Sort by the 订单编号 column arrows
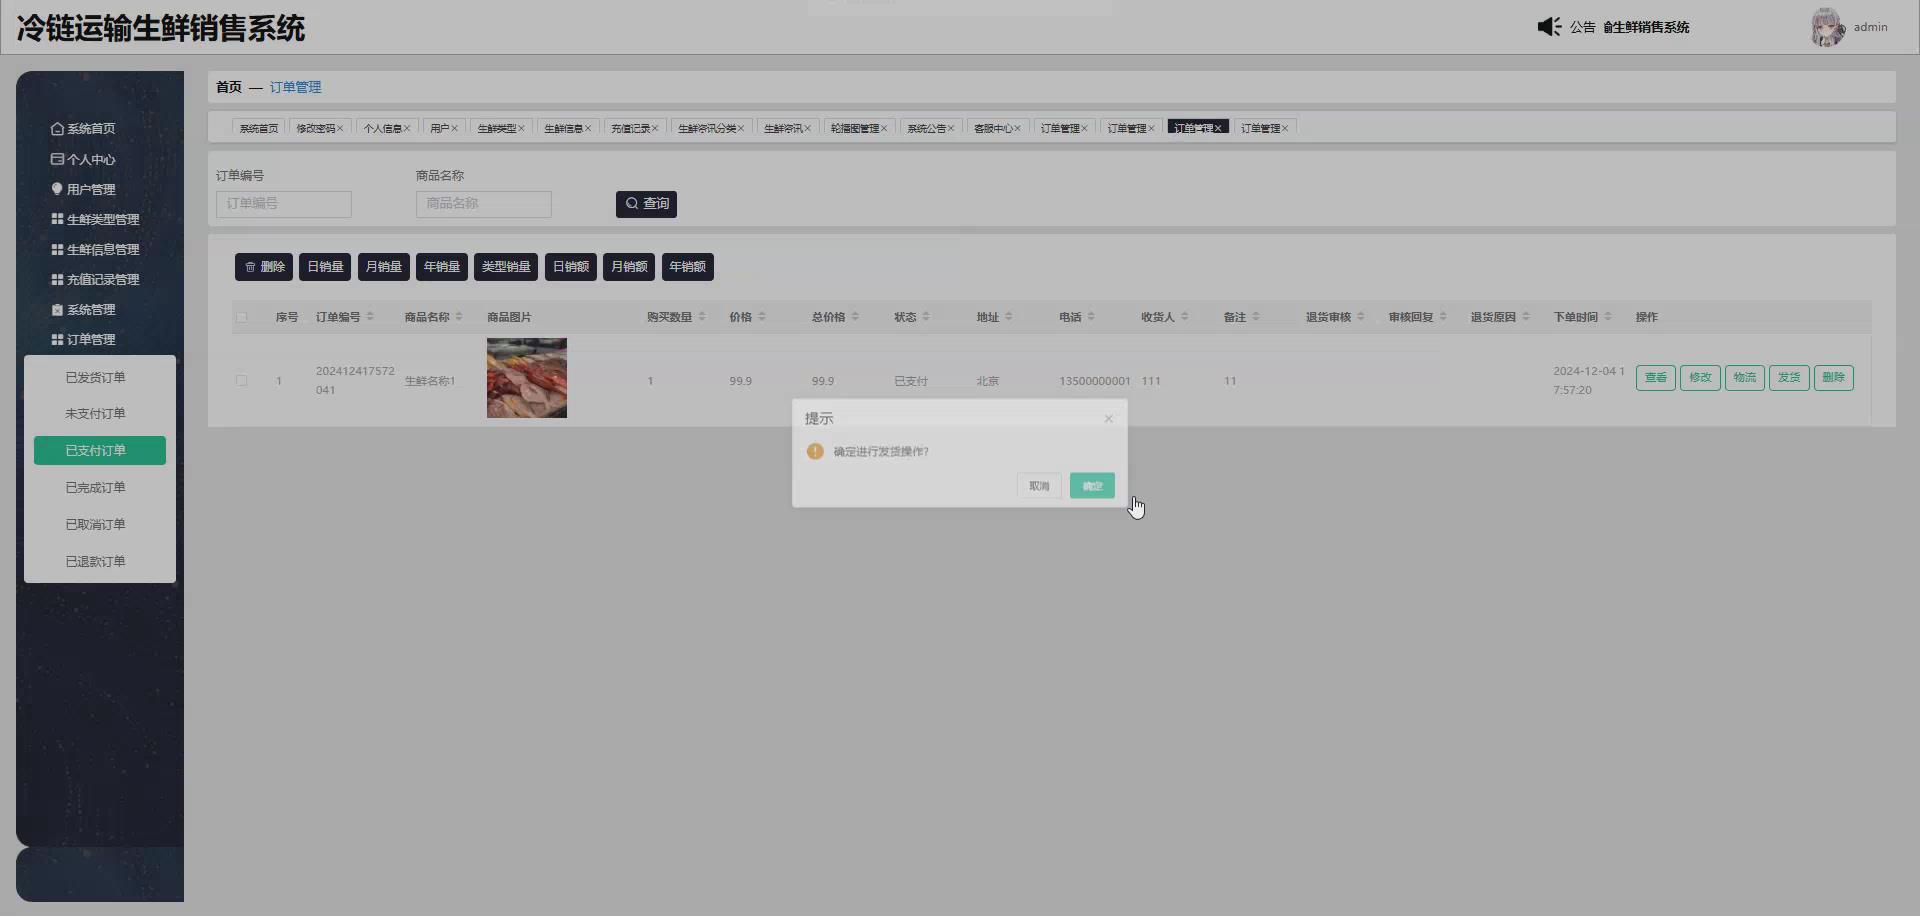Image resolution: width=1920 pixels, height=916 pixels. tap(370, 317)
